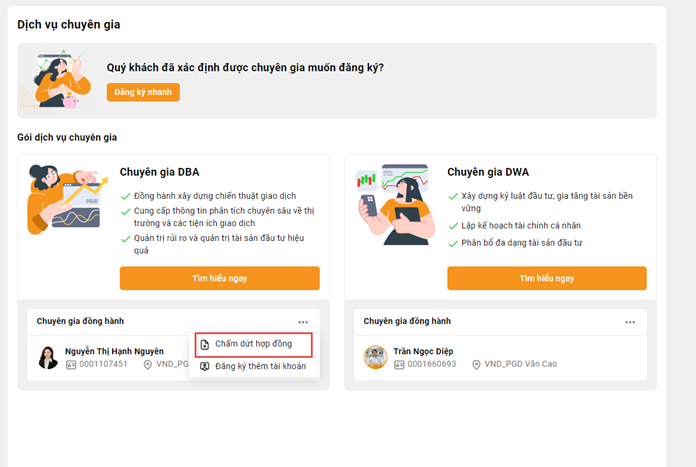Select Chấm dứt hợp đồng menu entry
This screenshot has width=696, height=467.
(253, 344)
